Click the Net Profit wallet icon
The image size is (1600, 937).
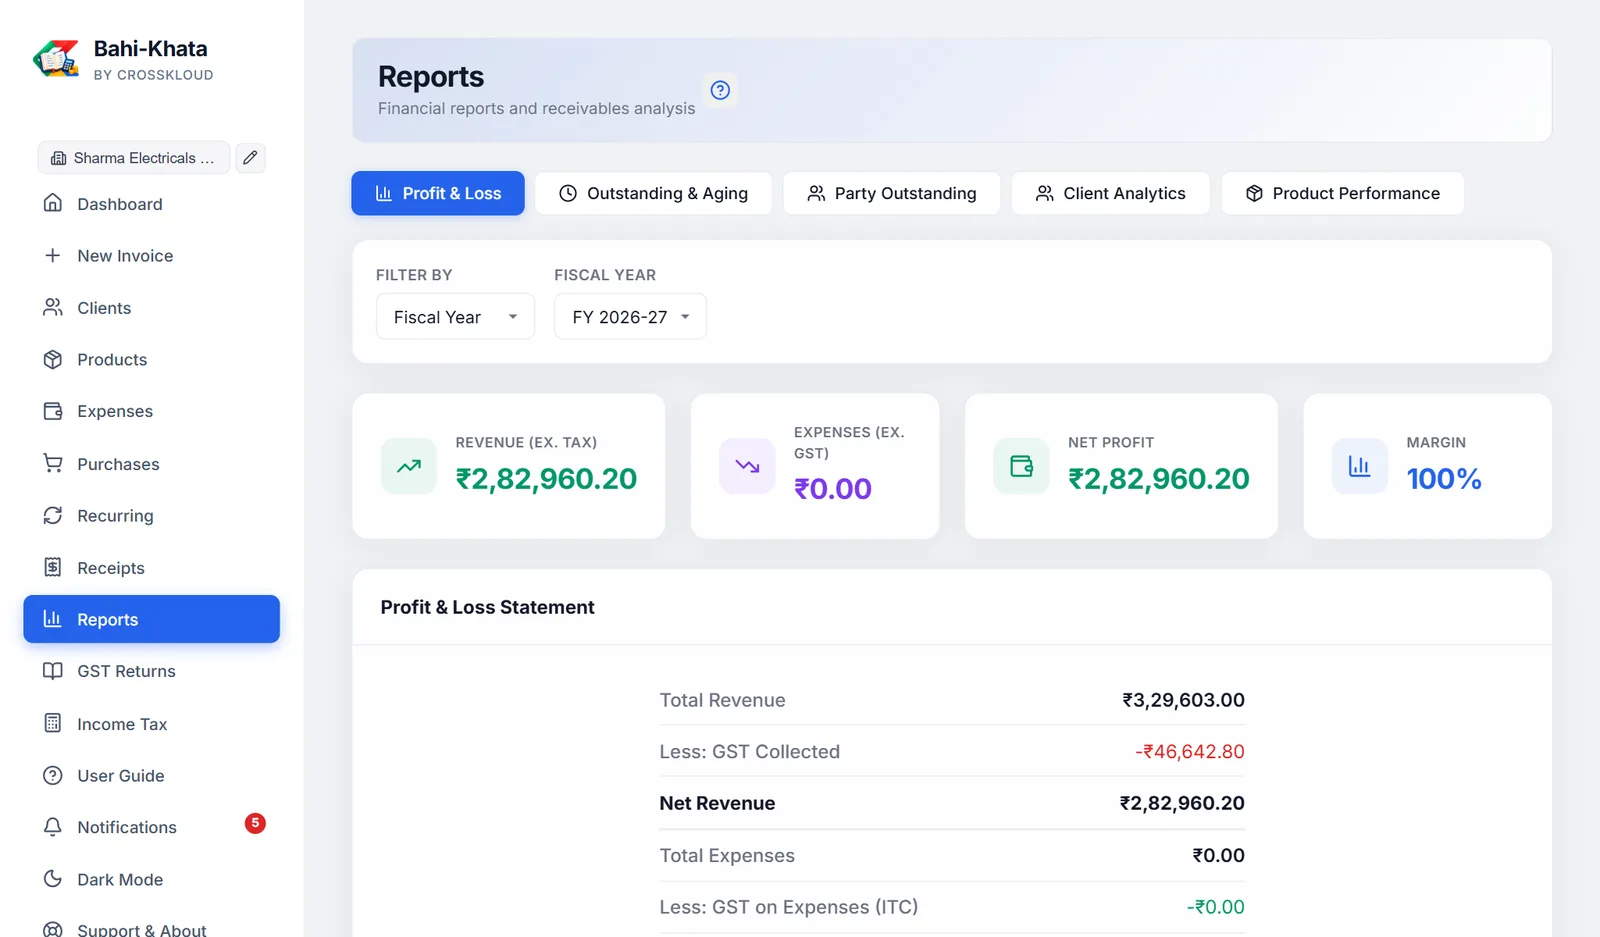tap(1021, 466)
